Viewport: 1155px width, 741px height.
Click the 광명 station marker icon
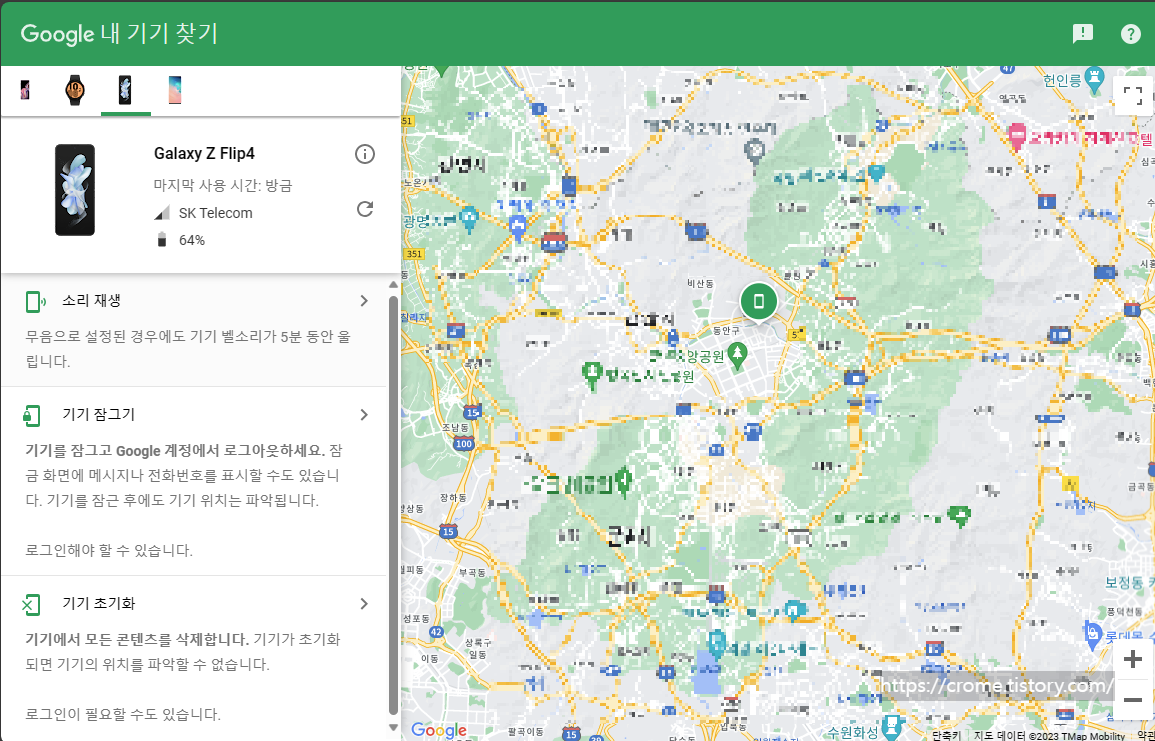(468, 219)
